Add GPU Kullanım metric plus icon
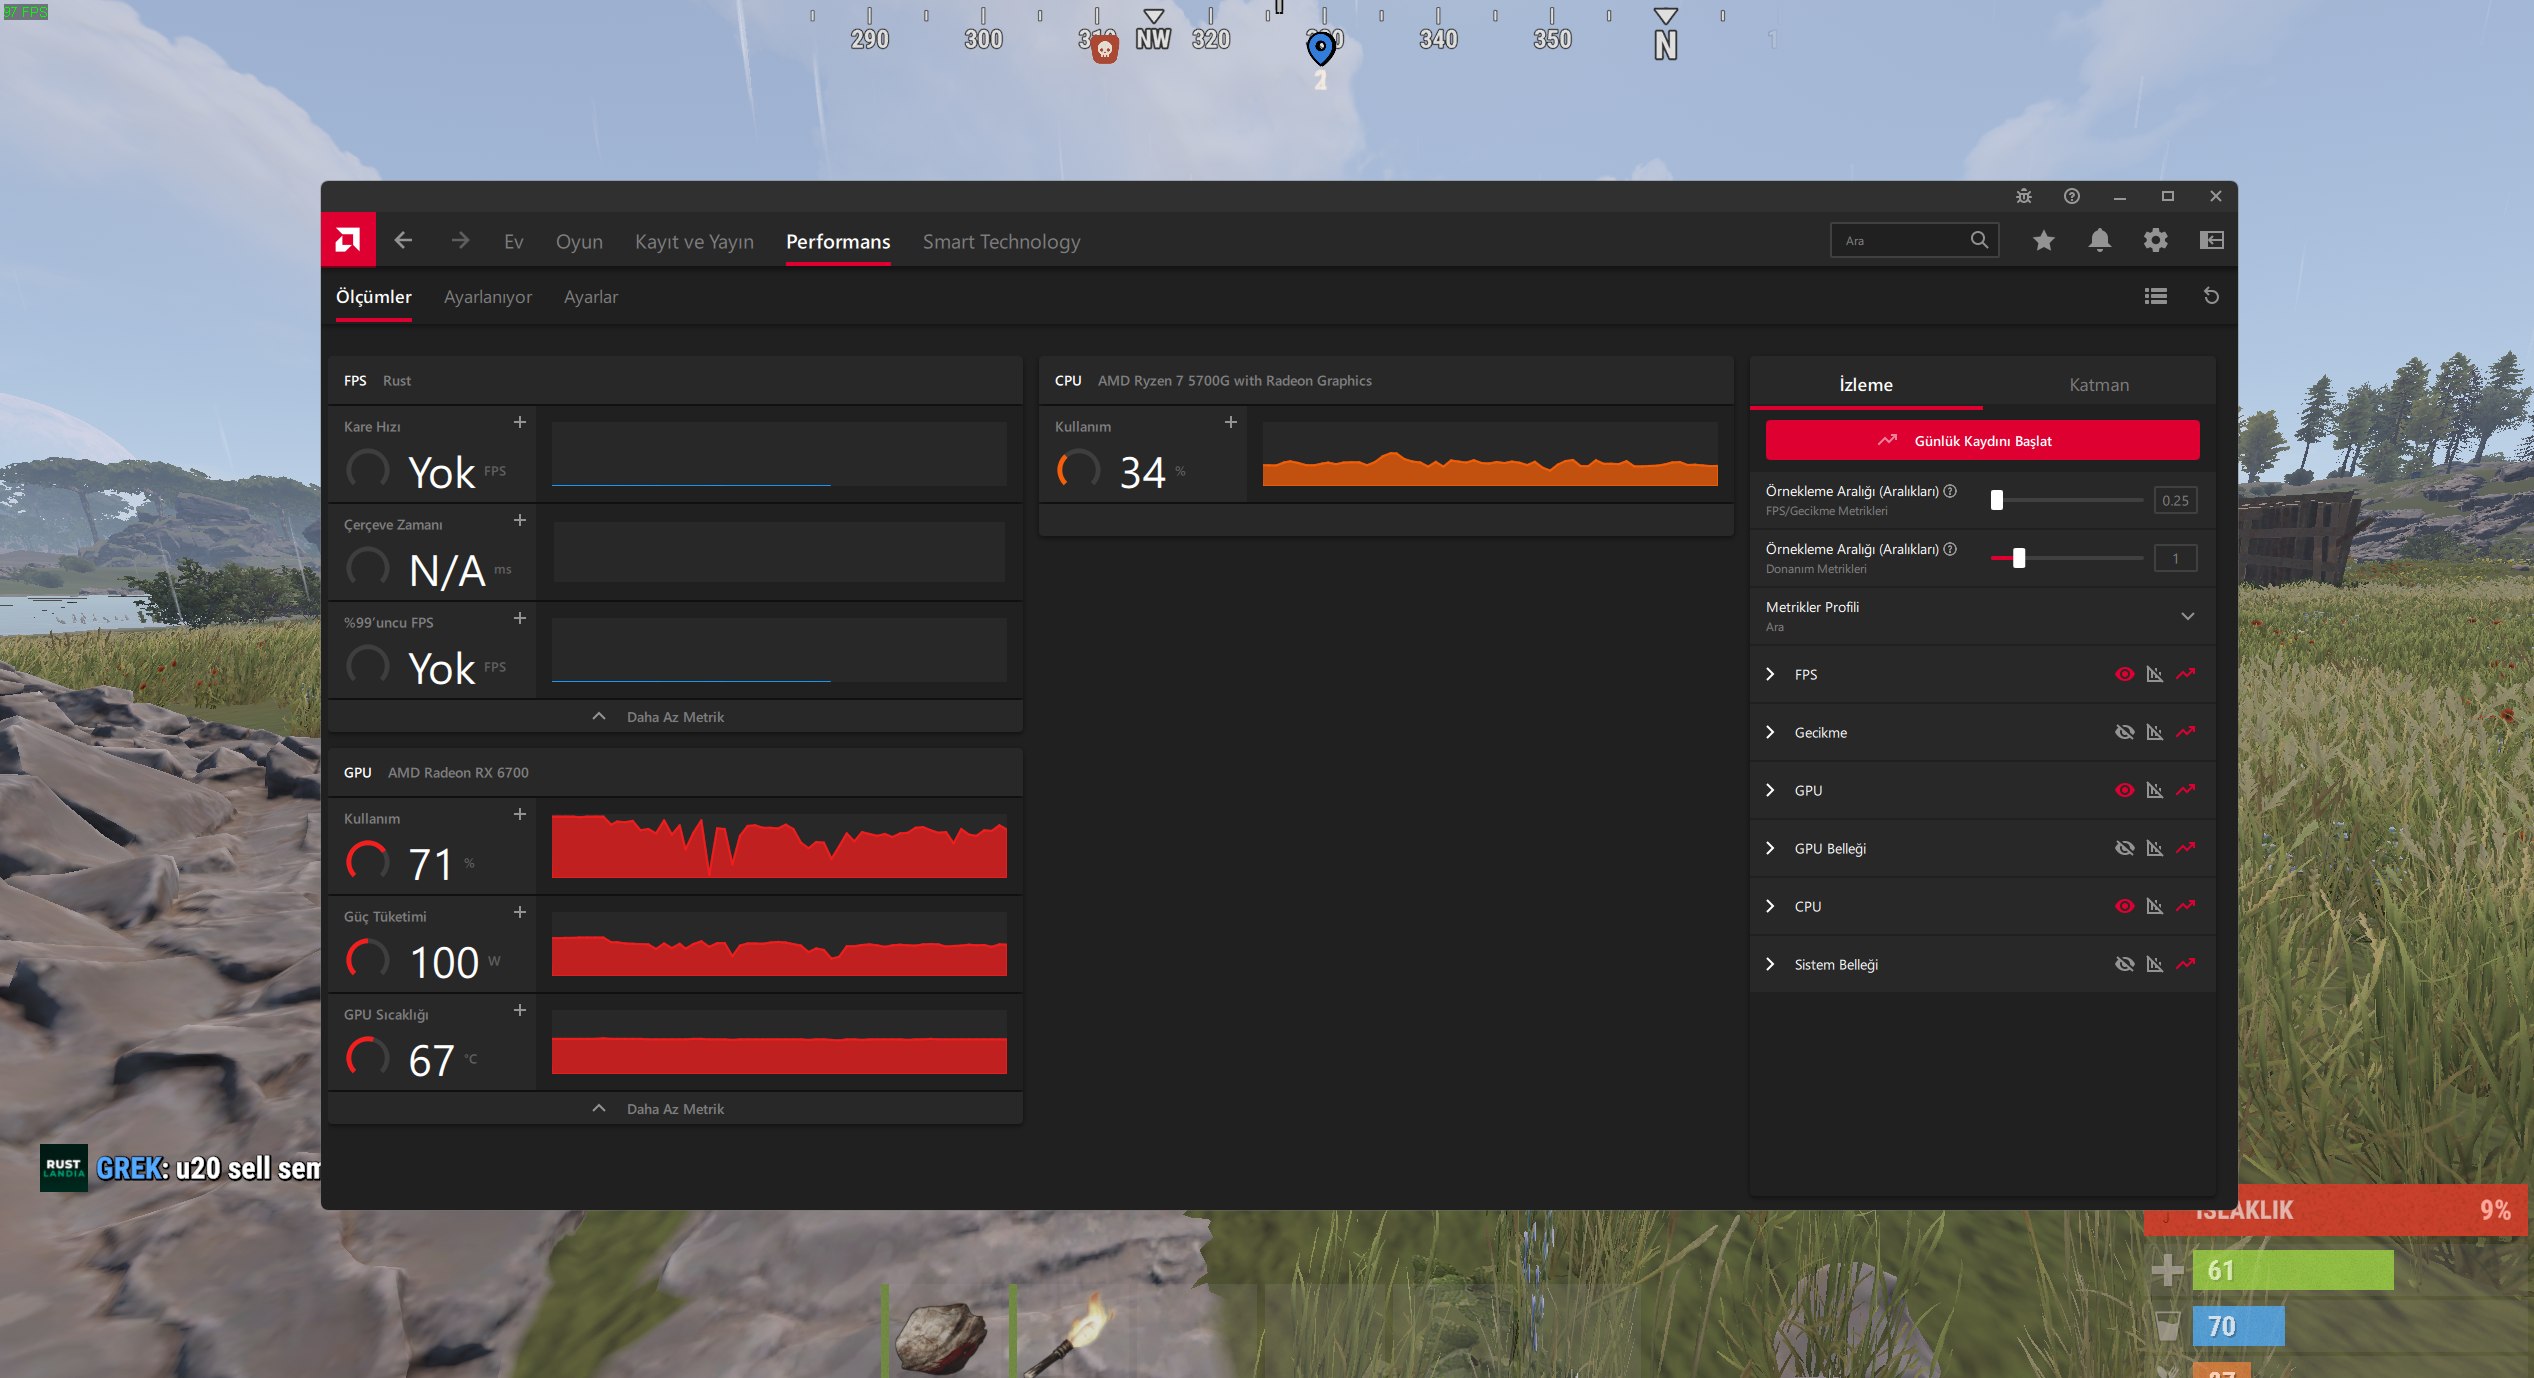The image size is (2534, 1378). (520, 815)
